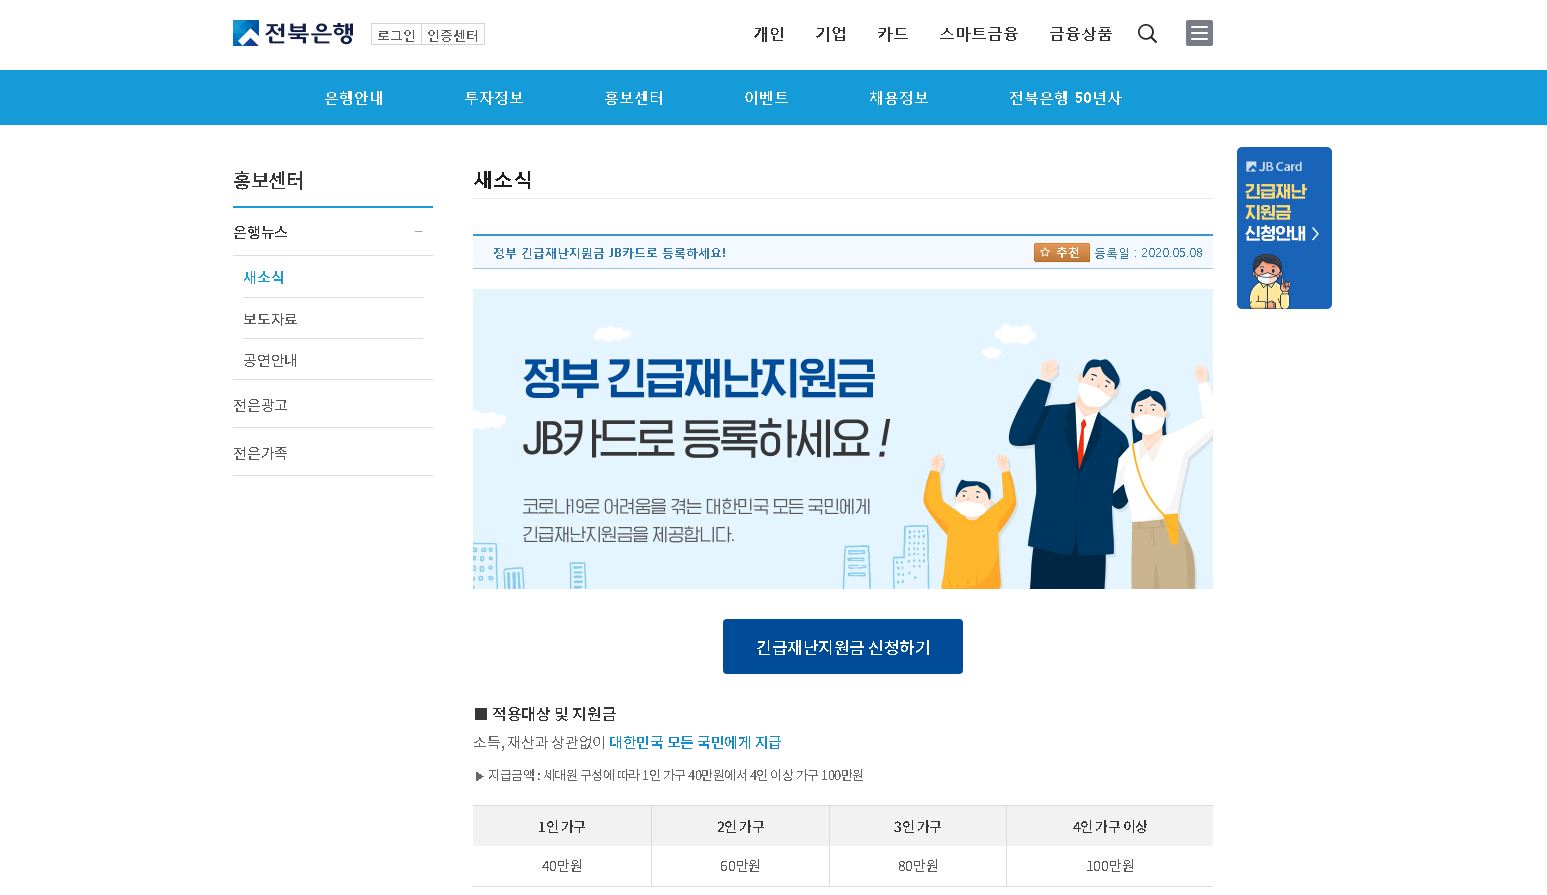The image size is (1547, 895).
Task: Select 카드 in top navigation
Action: [x=893, y=34]
